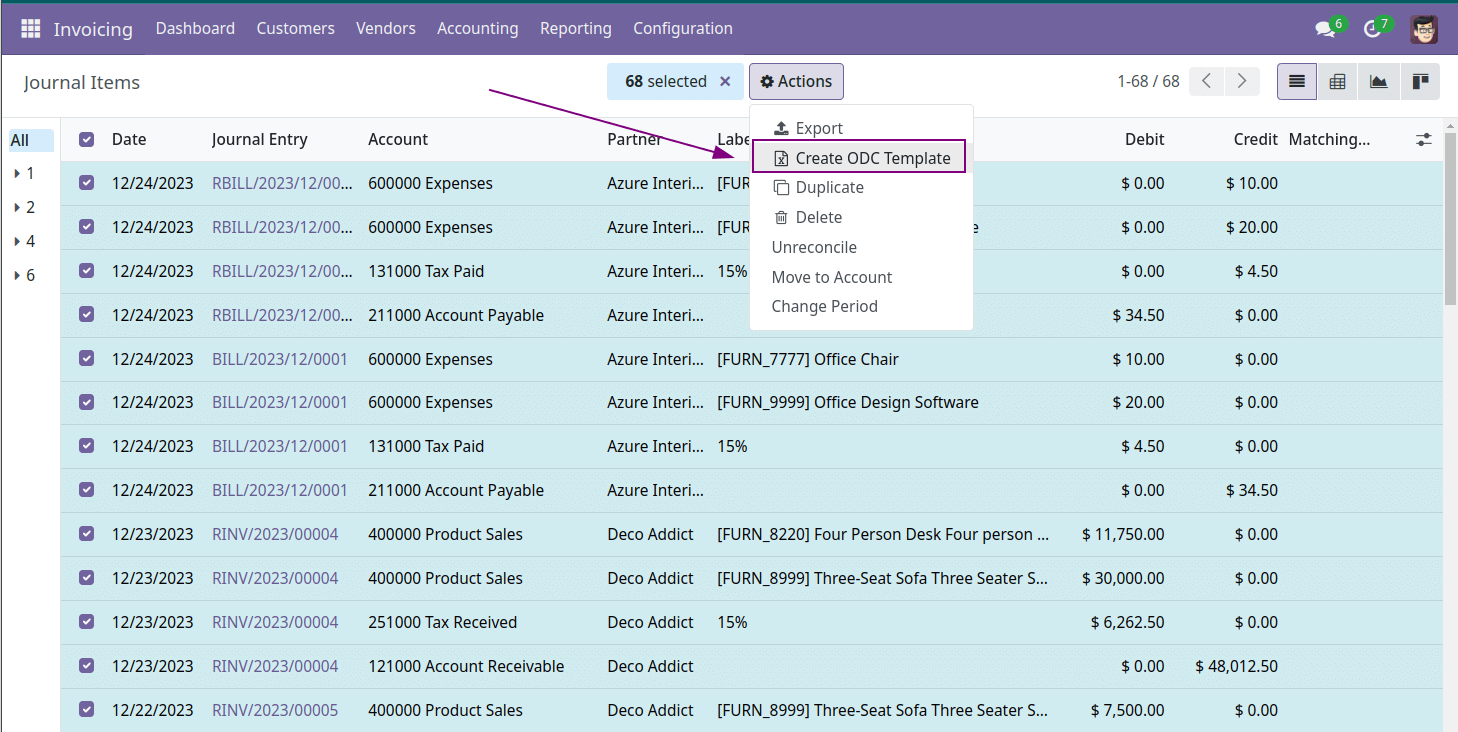Uncheck the first RBILL 600000 Expenses row
1458x732 pixels.
pyautogui.click(x=87, y=183)
